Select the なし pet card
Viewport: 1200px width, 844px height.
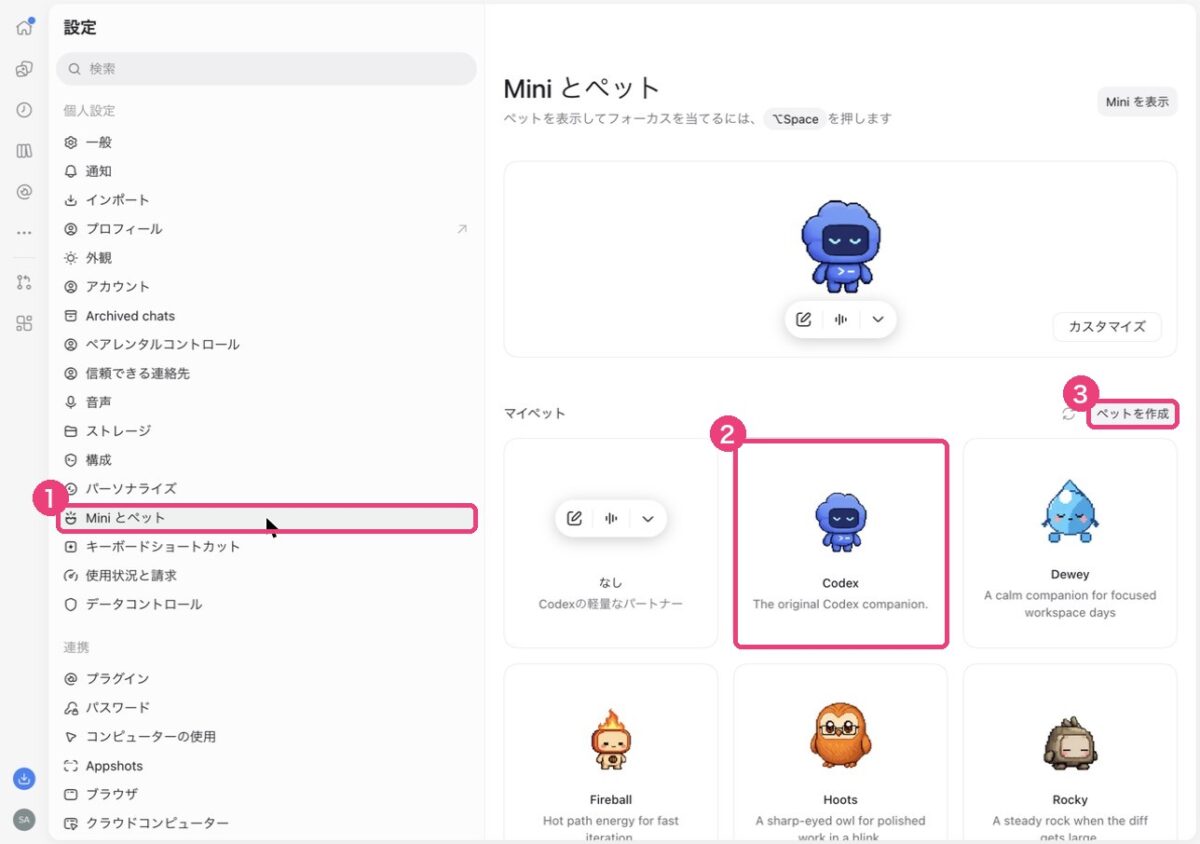pos(611,543)
